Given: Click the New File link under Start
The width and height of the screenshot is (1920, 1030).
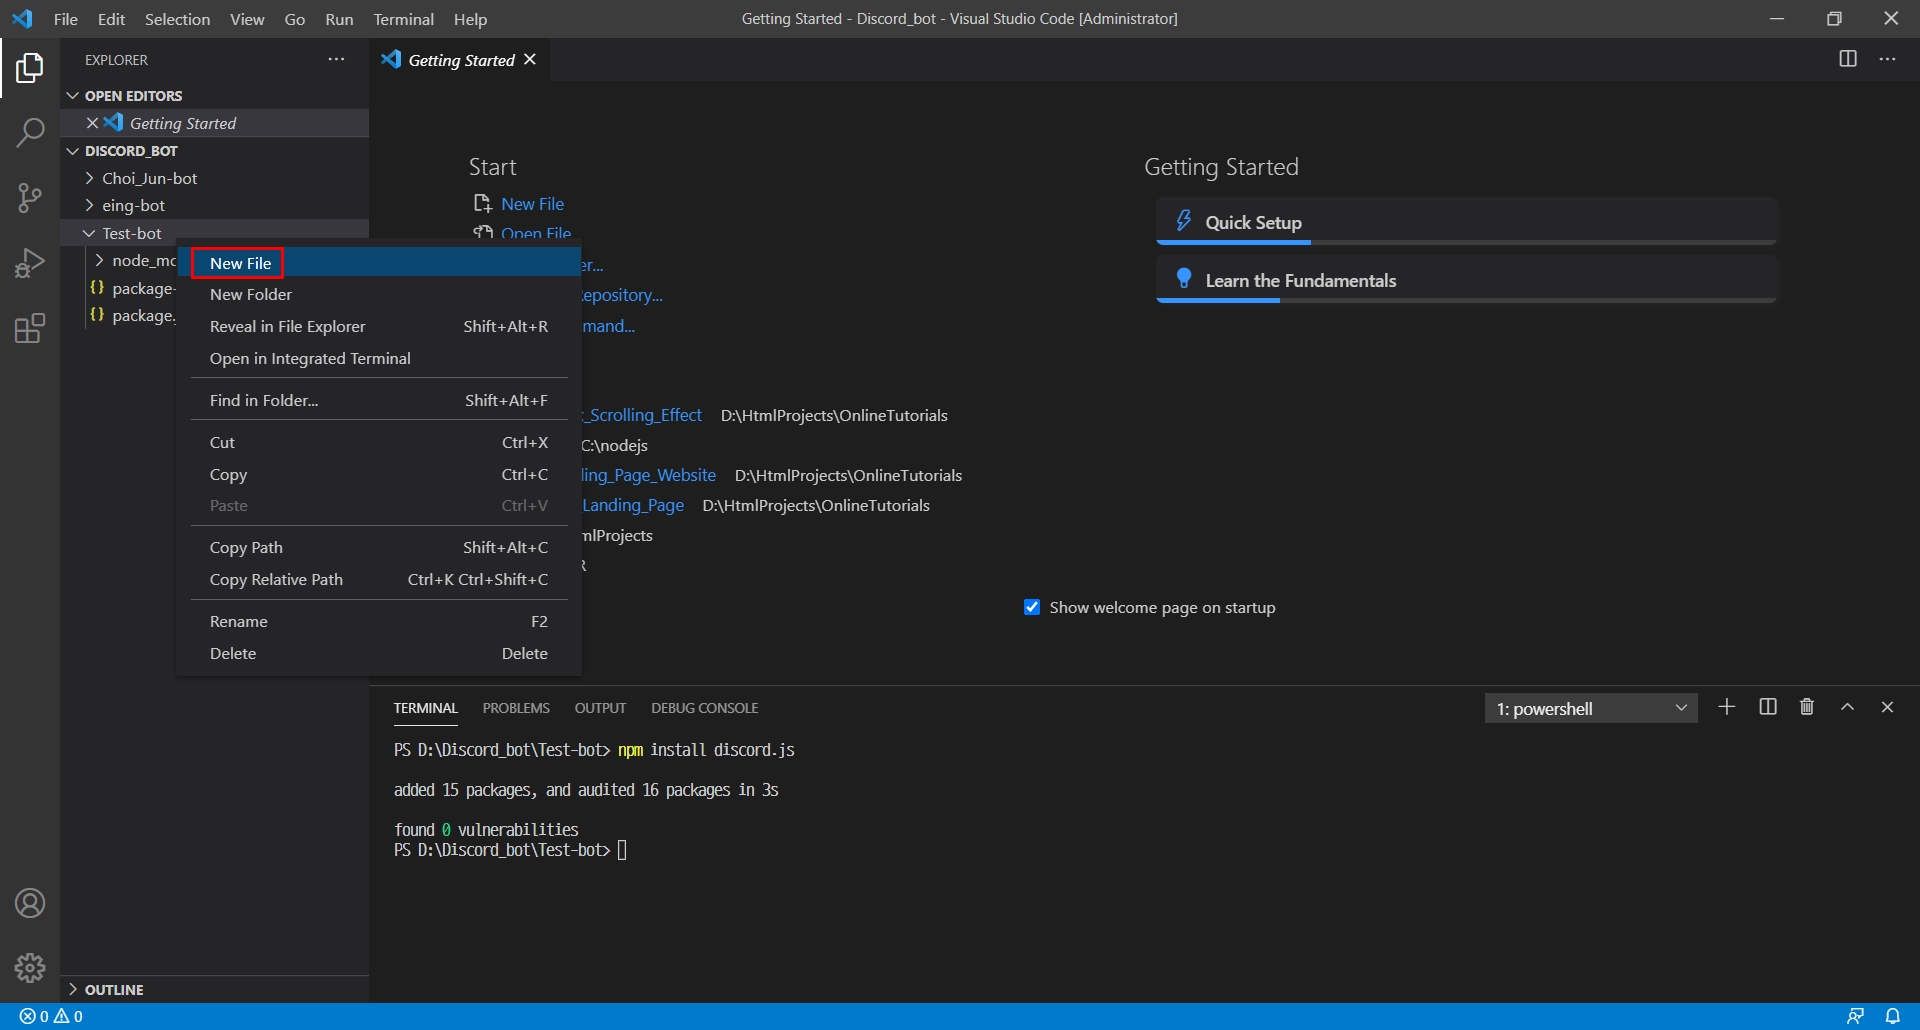Looking at the screenshot, I should click(532, 204).
